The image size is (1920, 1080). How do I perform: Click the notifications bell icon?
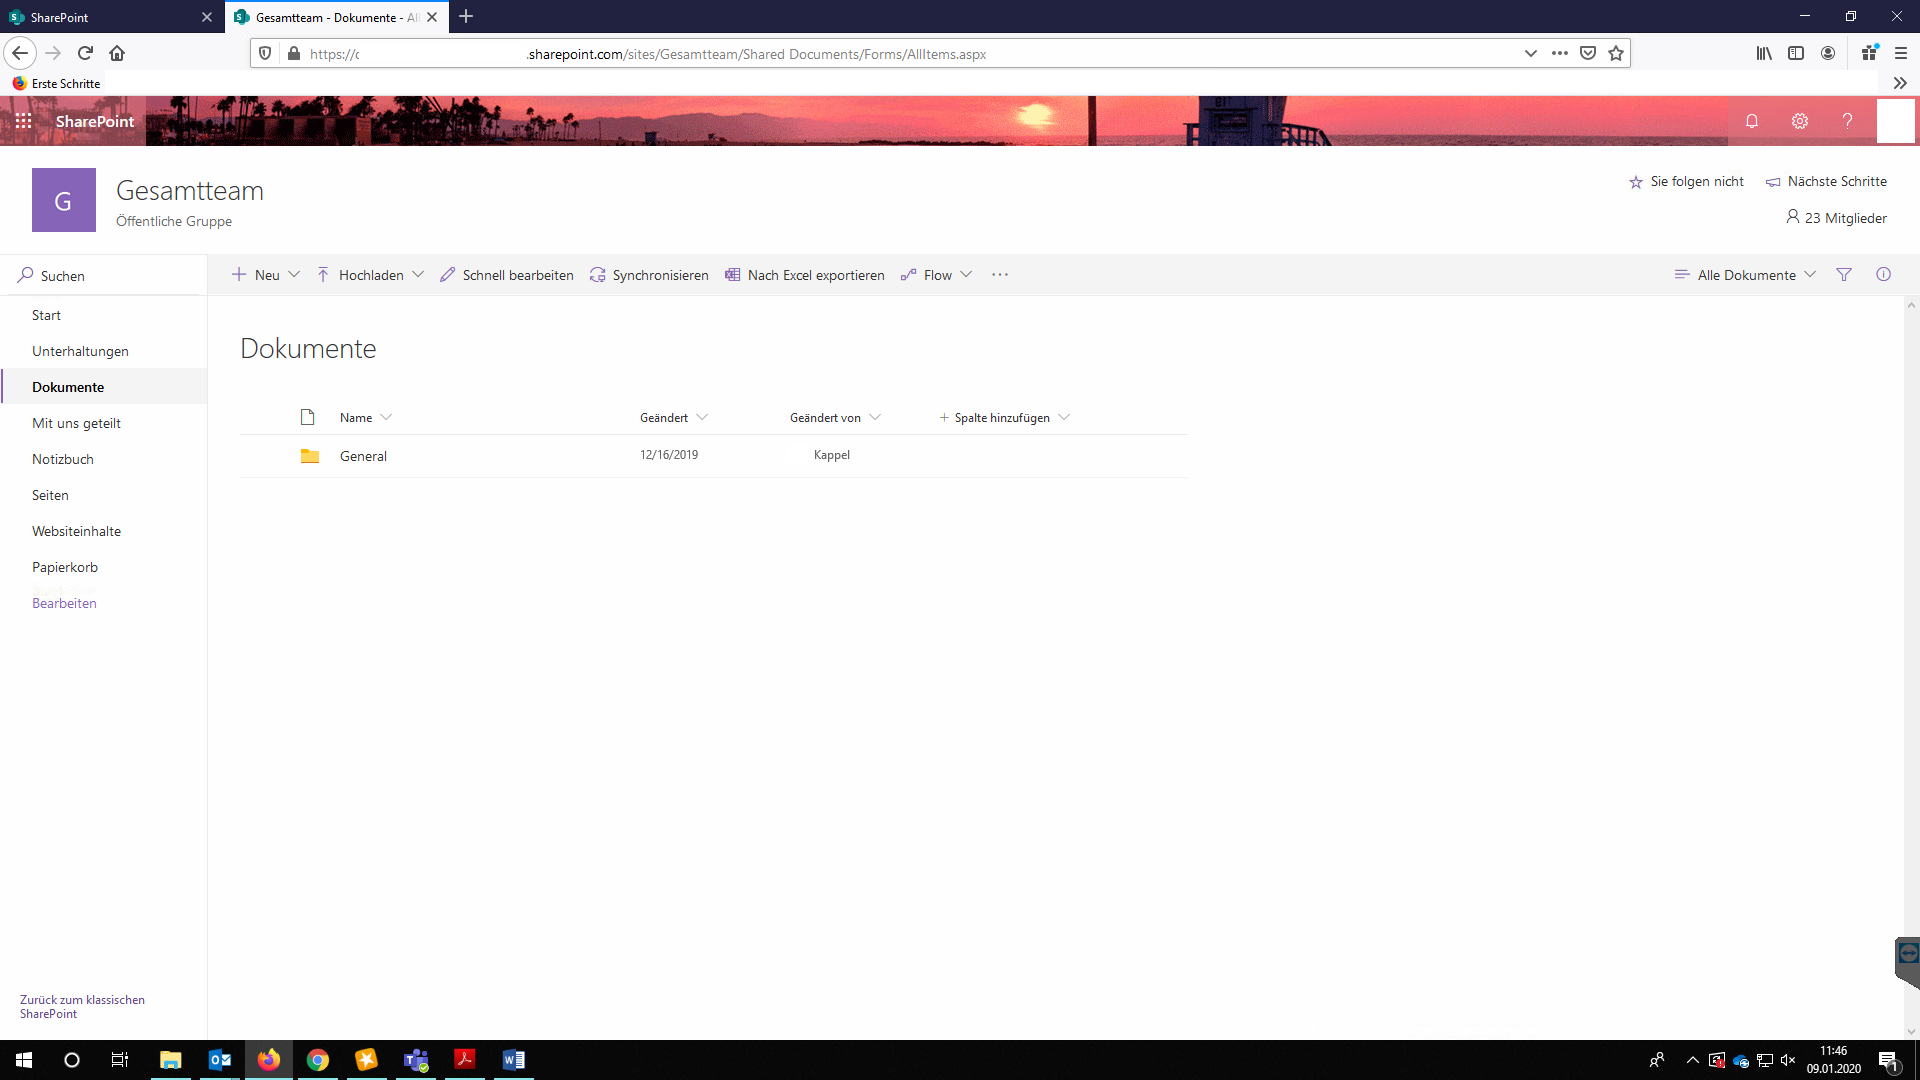1752,121
